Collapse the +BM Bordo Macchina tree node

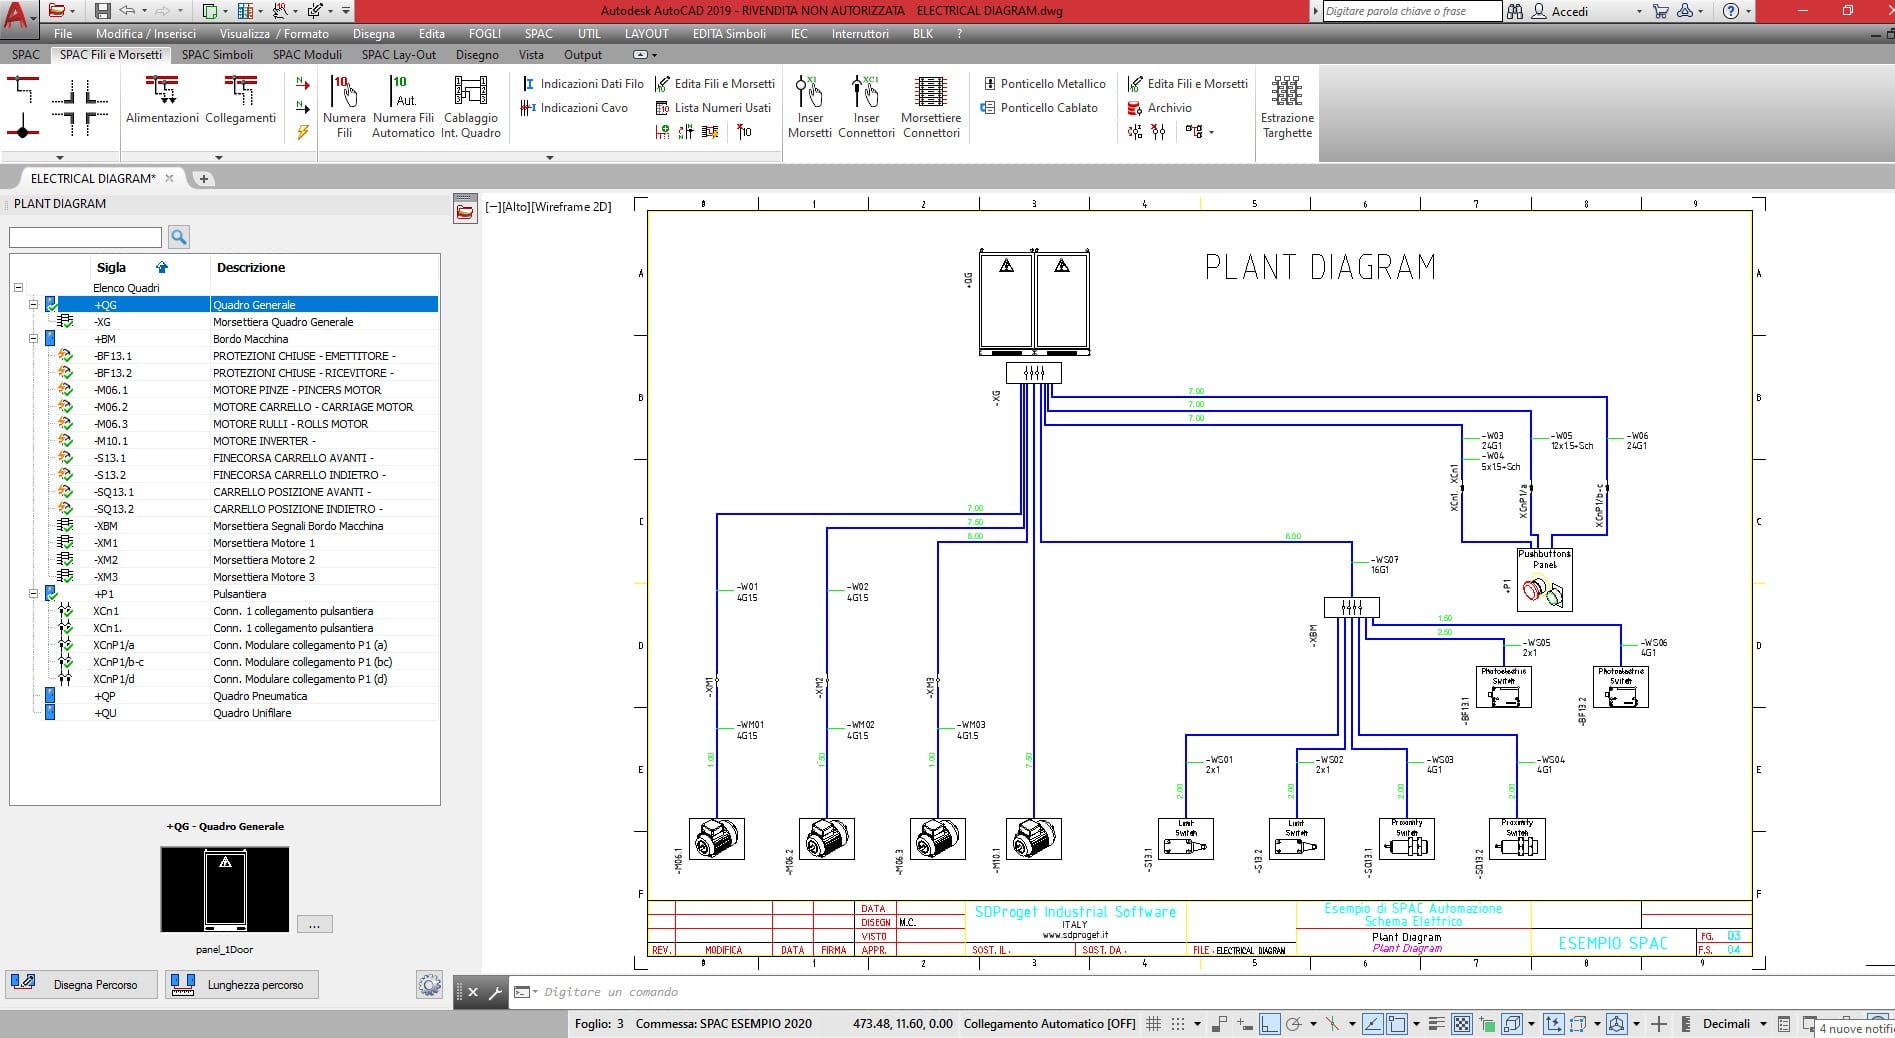33,339
